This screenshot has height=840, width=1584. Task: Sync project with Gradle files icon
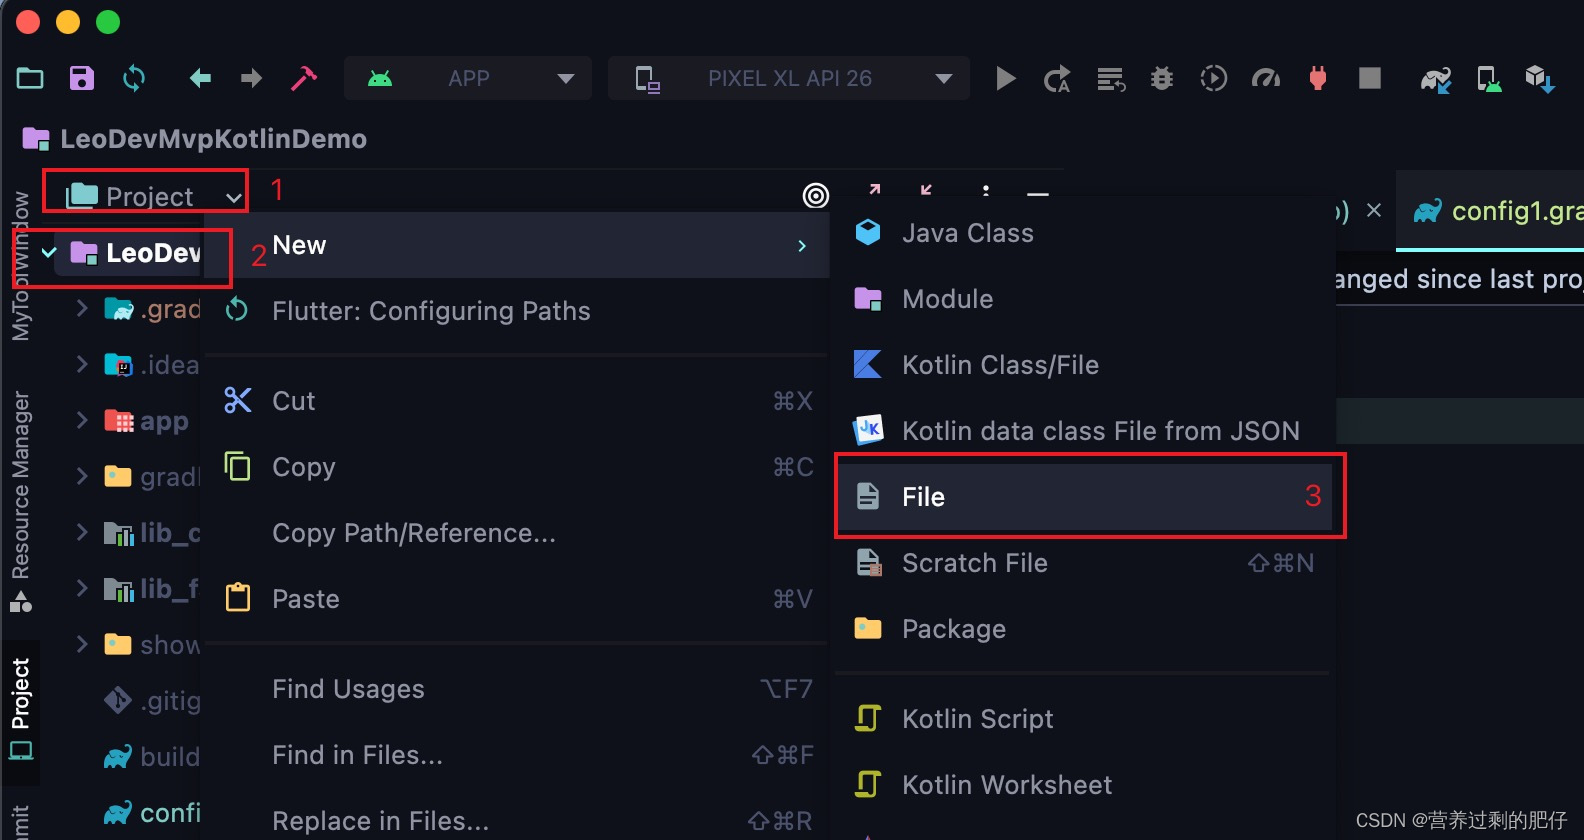[x=1436, y=79]
